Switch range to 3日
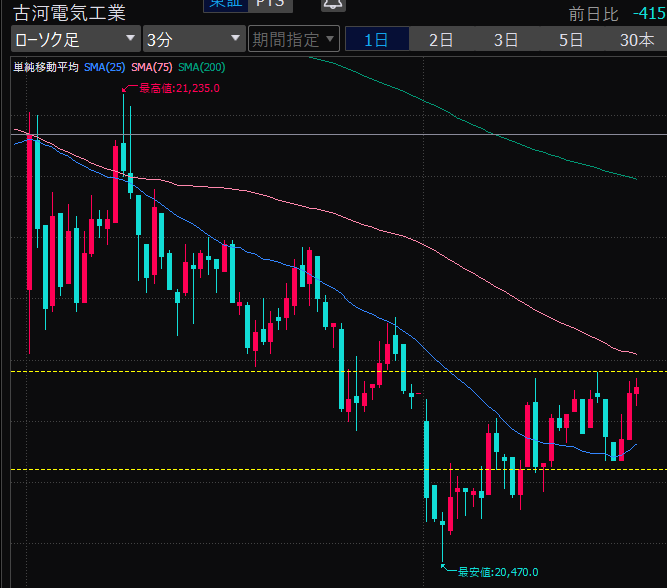 coord(506,40)
